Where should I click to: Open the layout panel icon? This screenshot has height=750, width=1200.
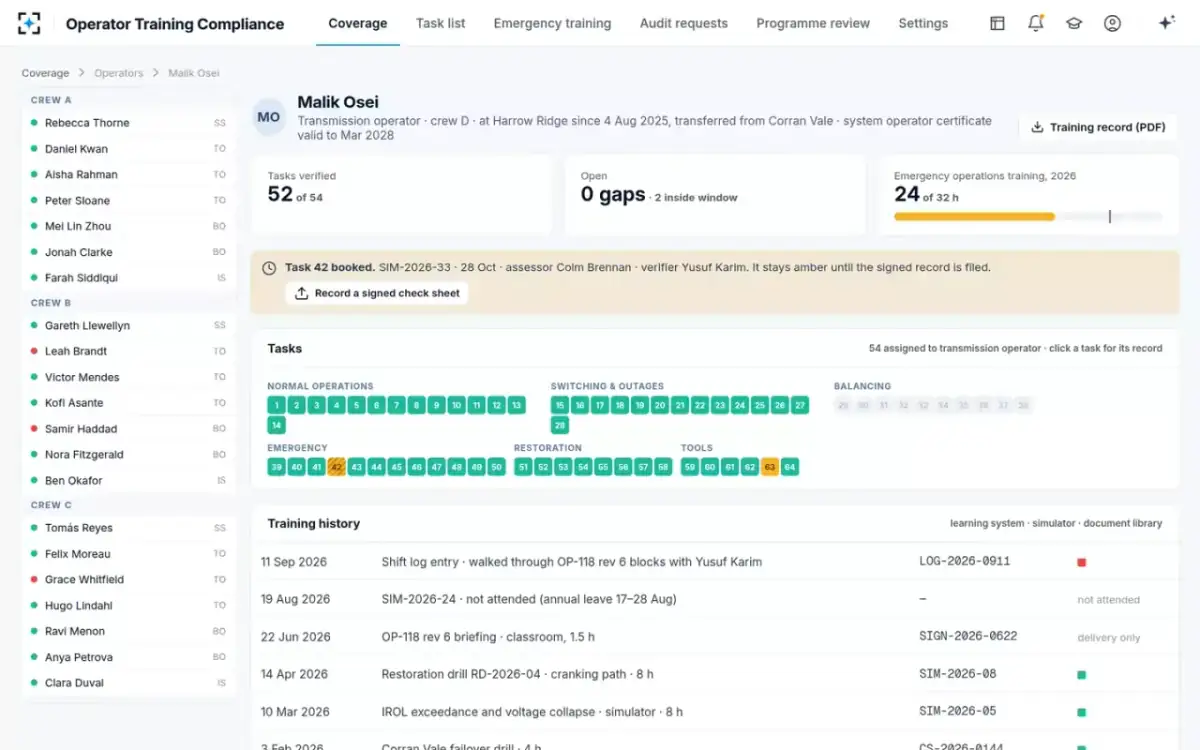pyautogui.click(x=997, y=23)
